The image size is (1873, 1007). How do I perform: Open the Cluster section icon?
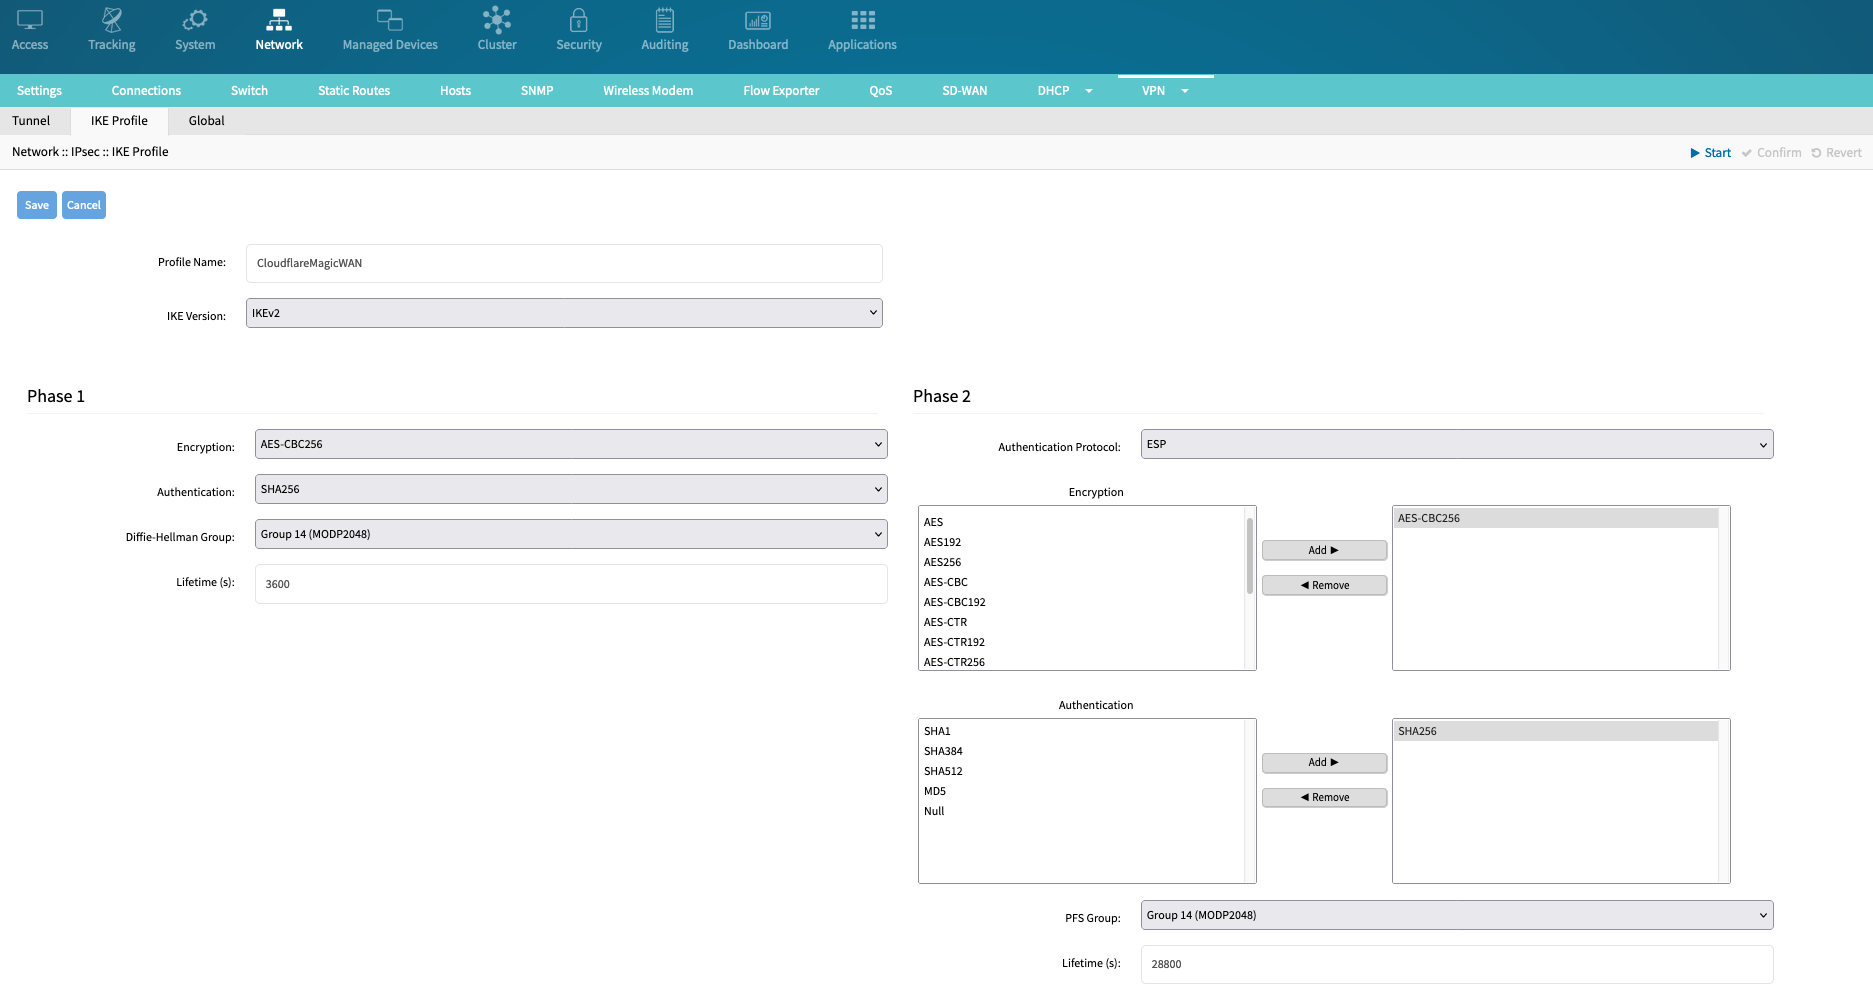[497, 20]
